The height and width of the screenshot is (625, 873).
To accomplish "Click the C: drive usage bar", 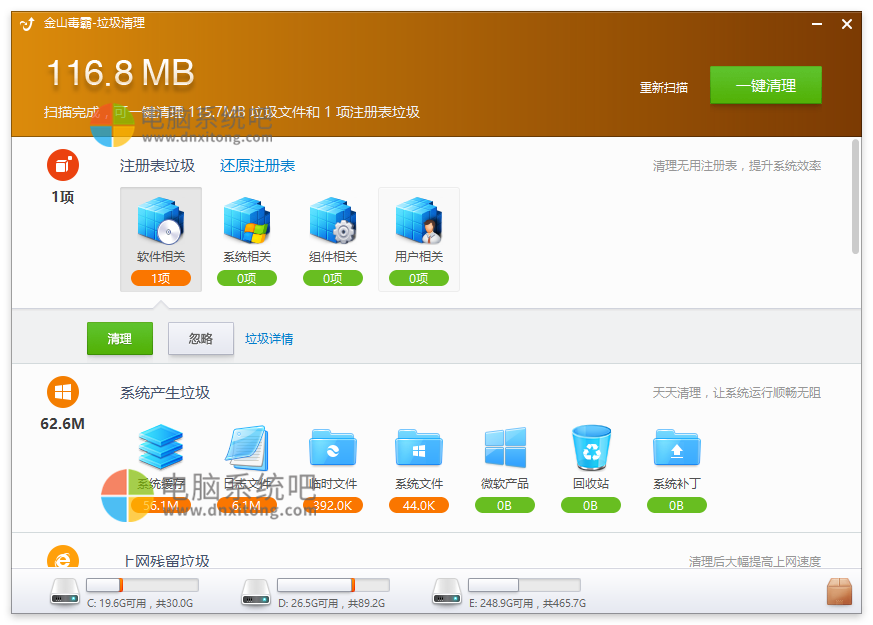I will click(143, 584).
